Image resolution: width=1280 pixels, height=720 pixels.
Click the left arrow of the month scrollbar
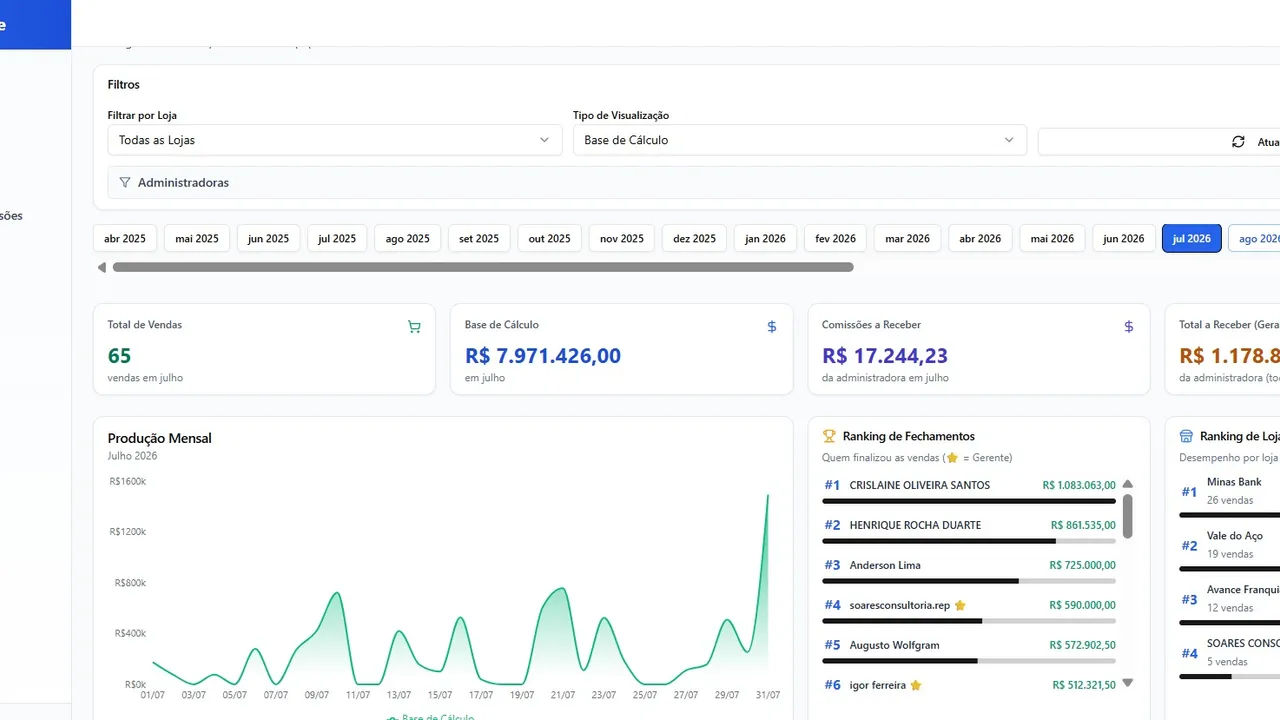102,267
